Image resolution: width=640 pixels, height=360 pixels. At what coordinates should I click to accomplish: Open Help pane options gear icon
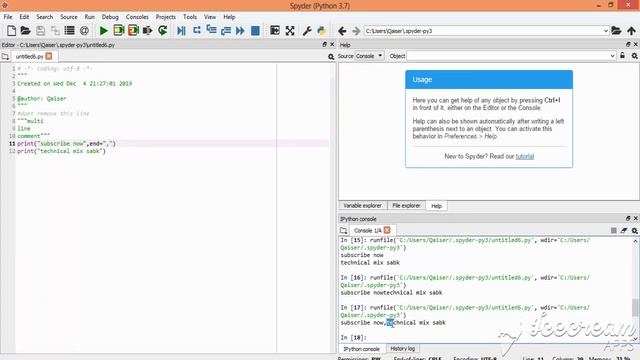pyautogui.click(x=635, y=56)
